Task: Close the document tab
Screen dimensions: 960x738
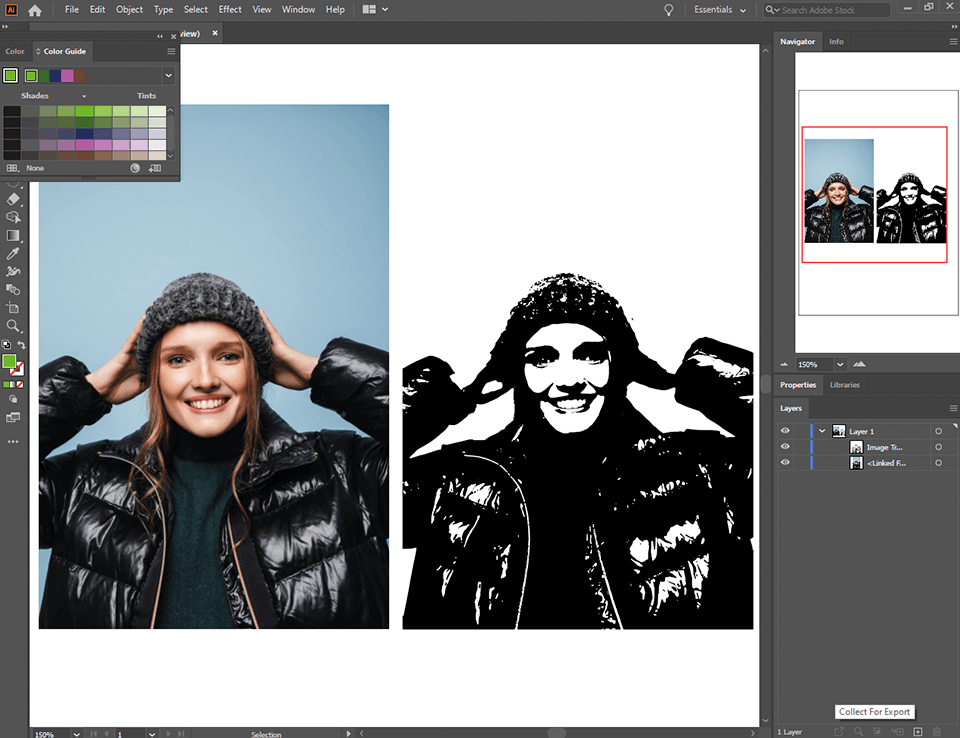Action: [215, 33]
